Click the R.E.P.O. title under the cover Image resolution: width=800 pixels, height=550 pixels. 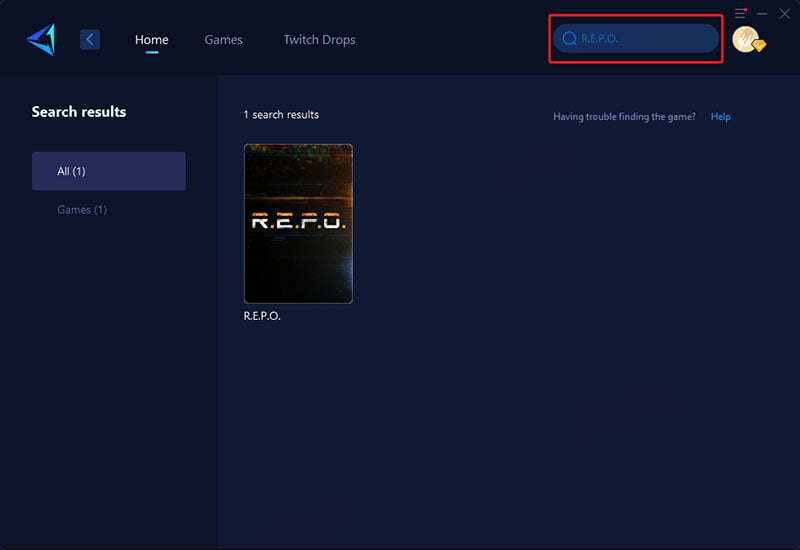point(262,316)
